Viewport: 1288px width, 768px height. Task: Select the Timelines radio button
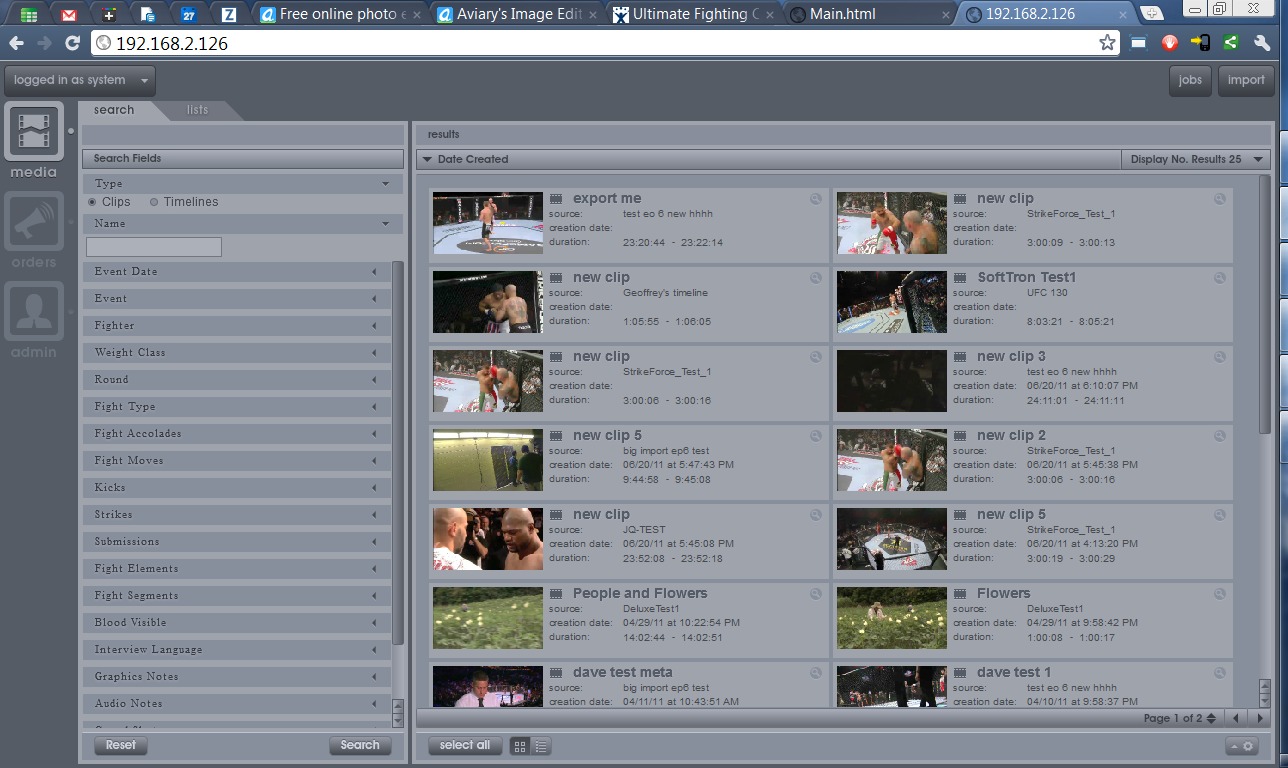point(154,202)
